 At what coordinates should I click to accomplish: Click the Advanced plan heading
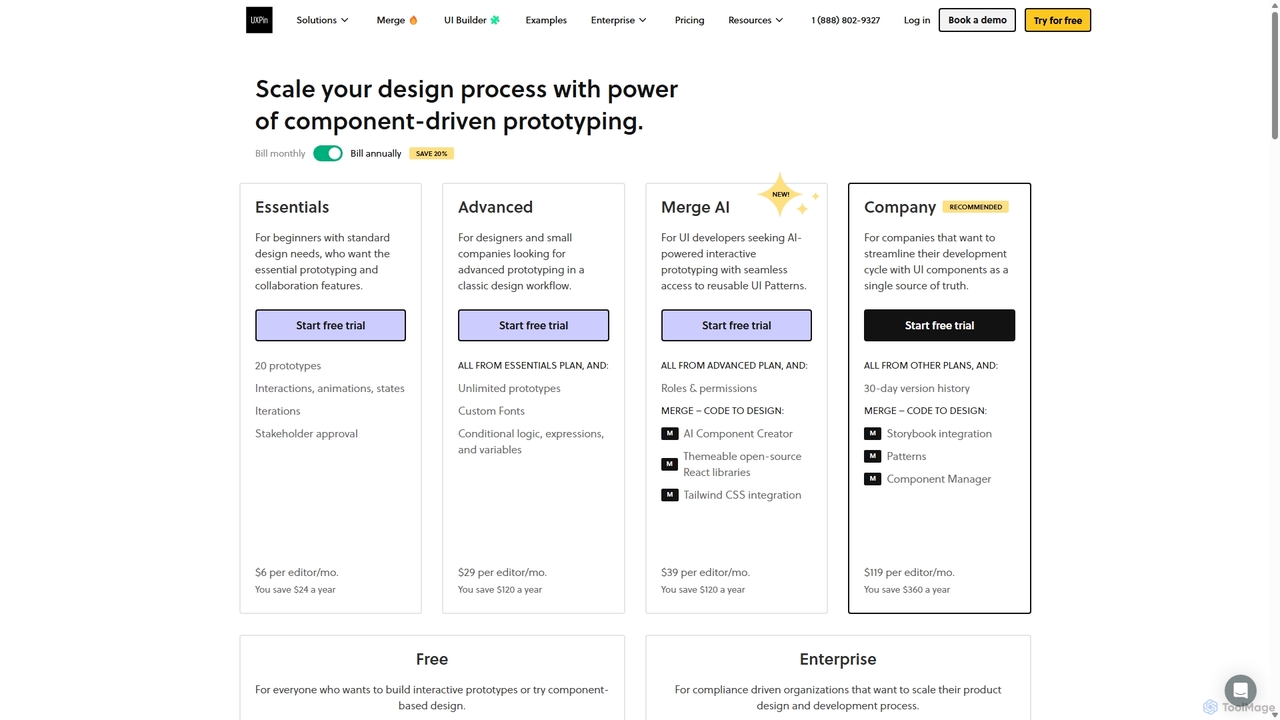tap(495, 207)
